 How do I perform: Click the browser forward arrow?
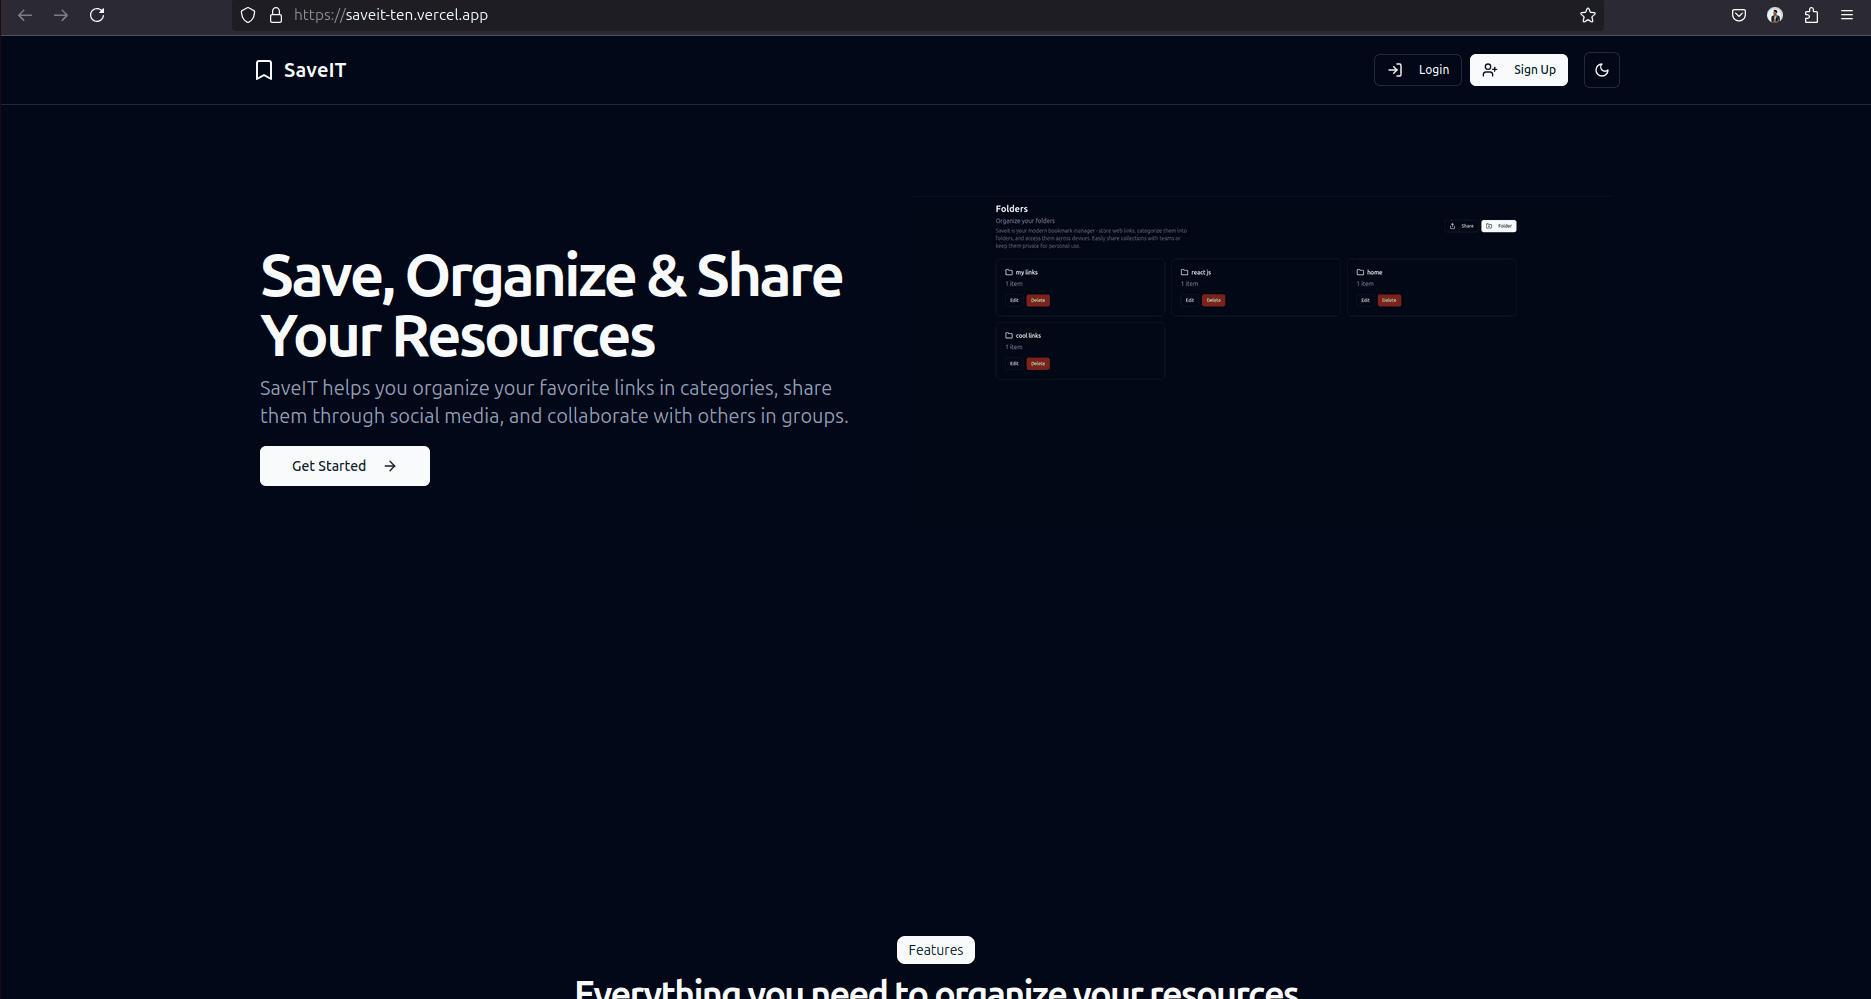[61, 15]
